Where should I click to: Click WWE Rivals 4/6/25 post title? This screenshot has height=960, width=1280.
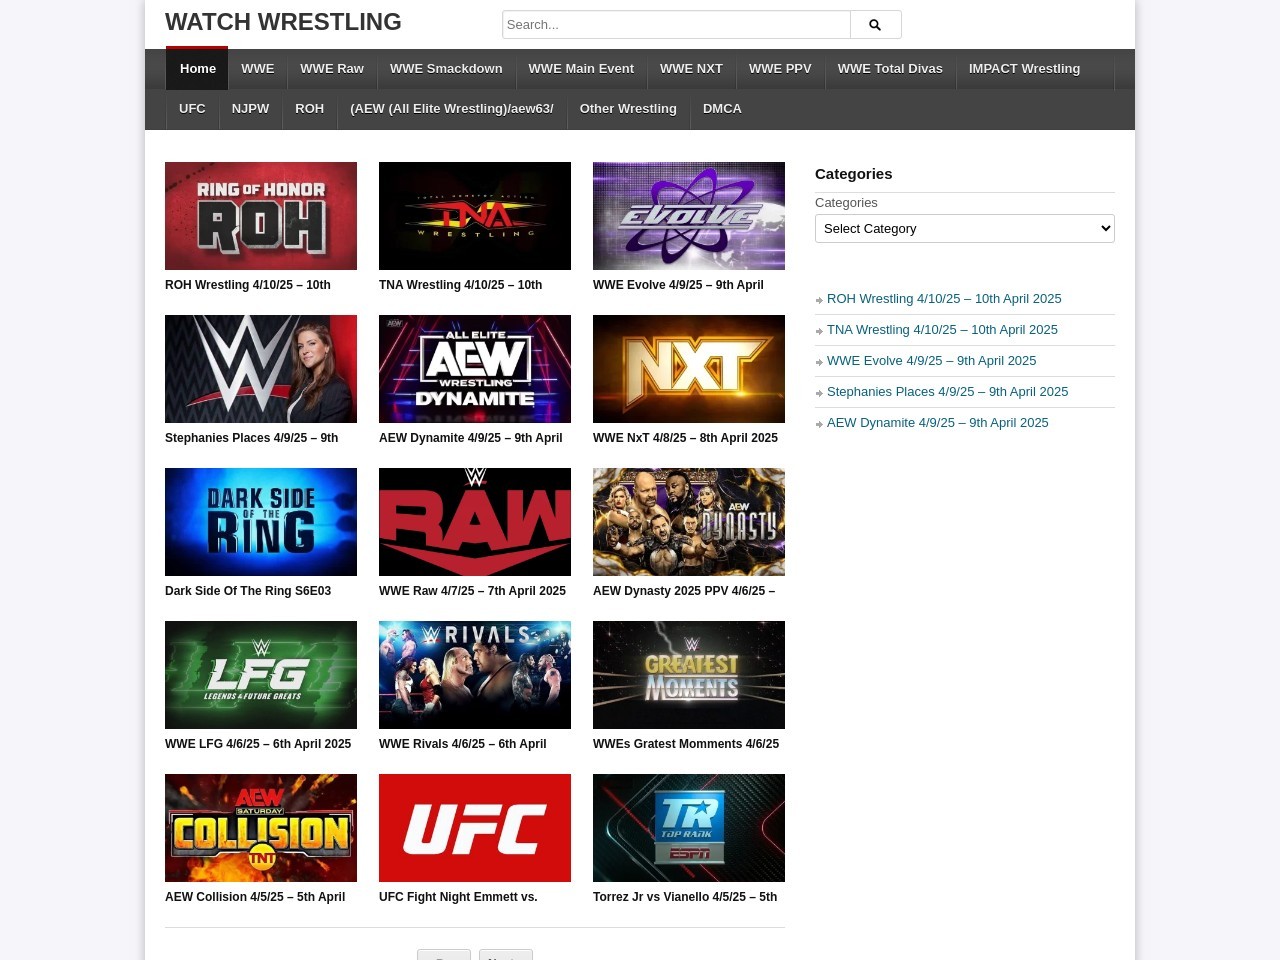click(463, 744)
